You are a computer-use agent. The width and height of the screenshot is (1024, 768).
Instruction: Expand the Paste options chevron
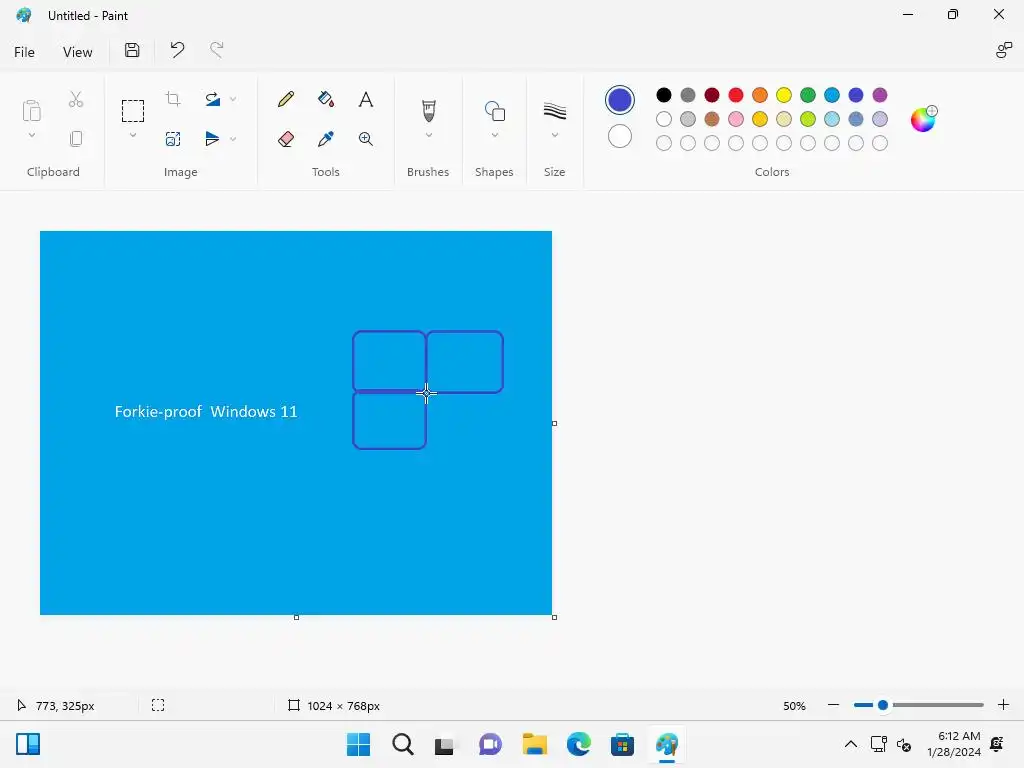tap(31, 136)
